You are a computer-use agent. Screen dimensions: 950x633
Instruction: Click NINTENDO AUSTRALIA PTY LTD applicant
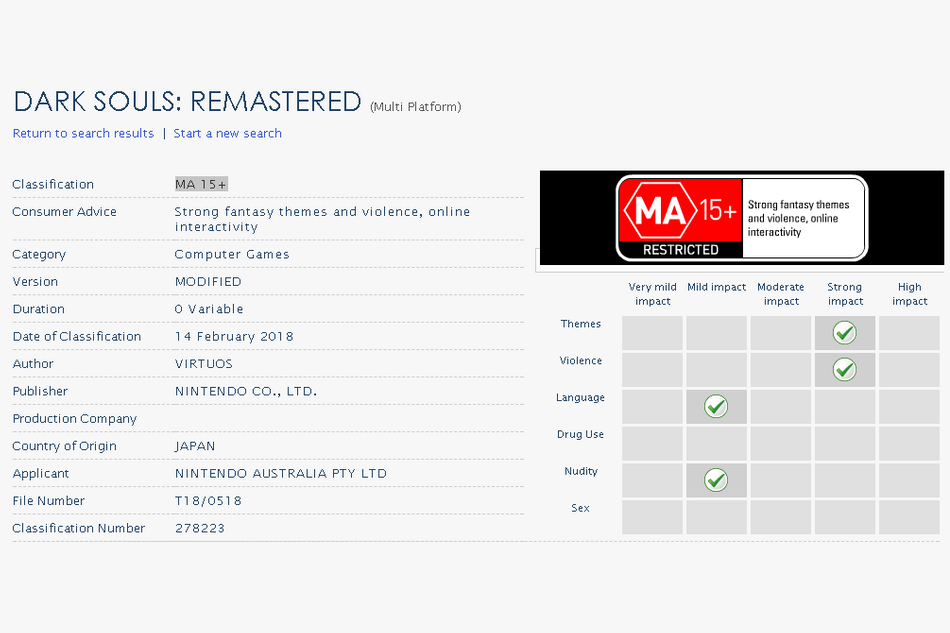(x=281, y=473)
